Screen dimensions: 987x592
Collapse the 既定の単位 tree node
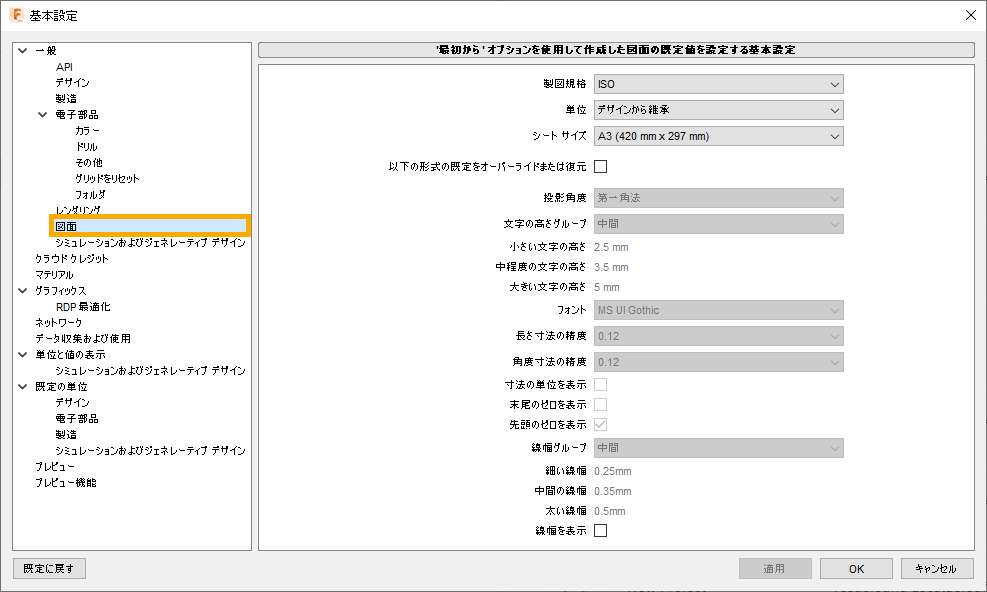21,386
